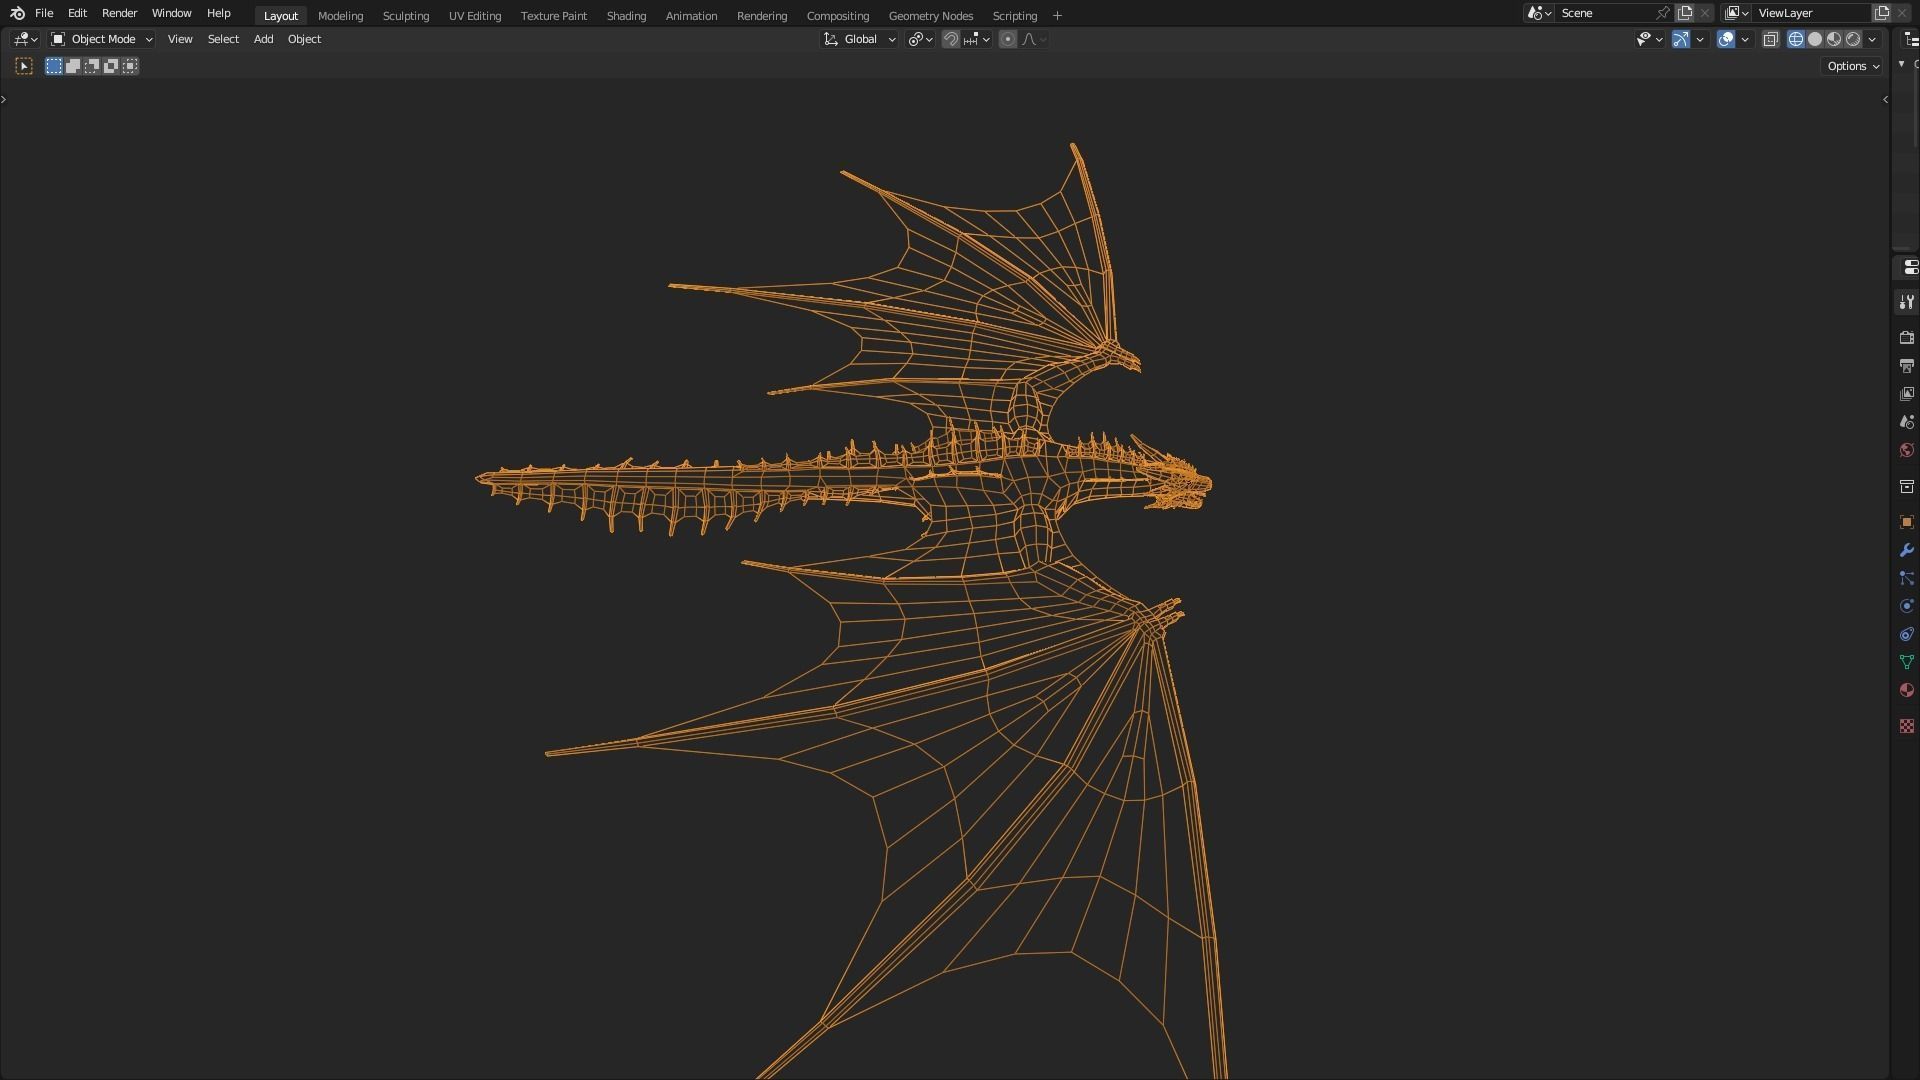This screenshot has height=1080, width=1920.
Task: Open the Collection properties tab
Action: pos(1906,486)
